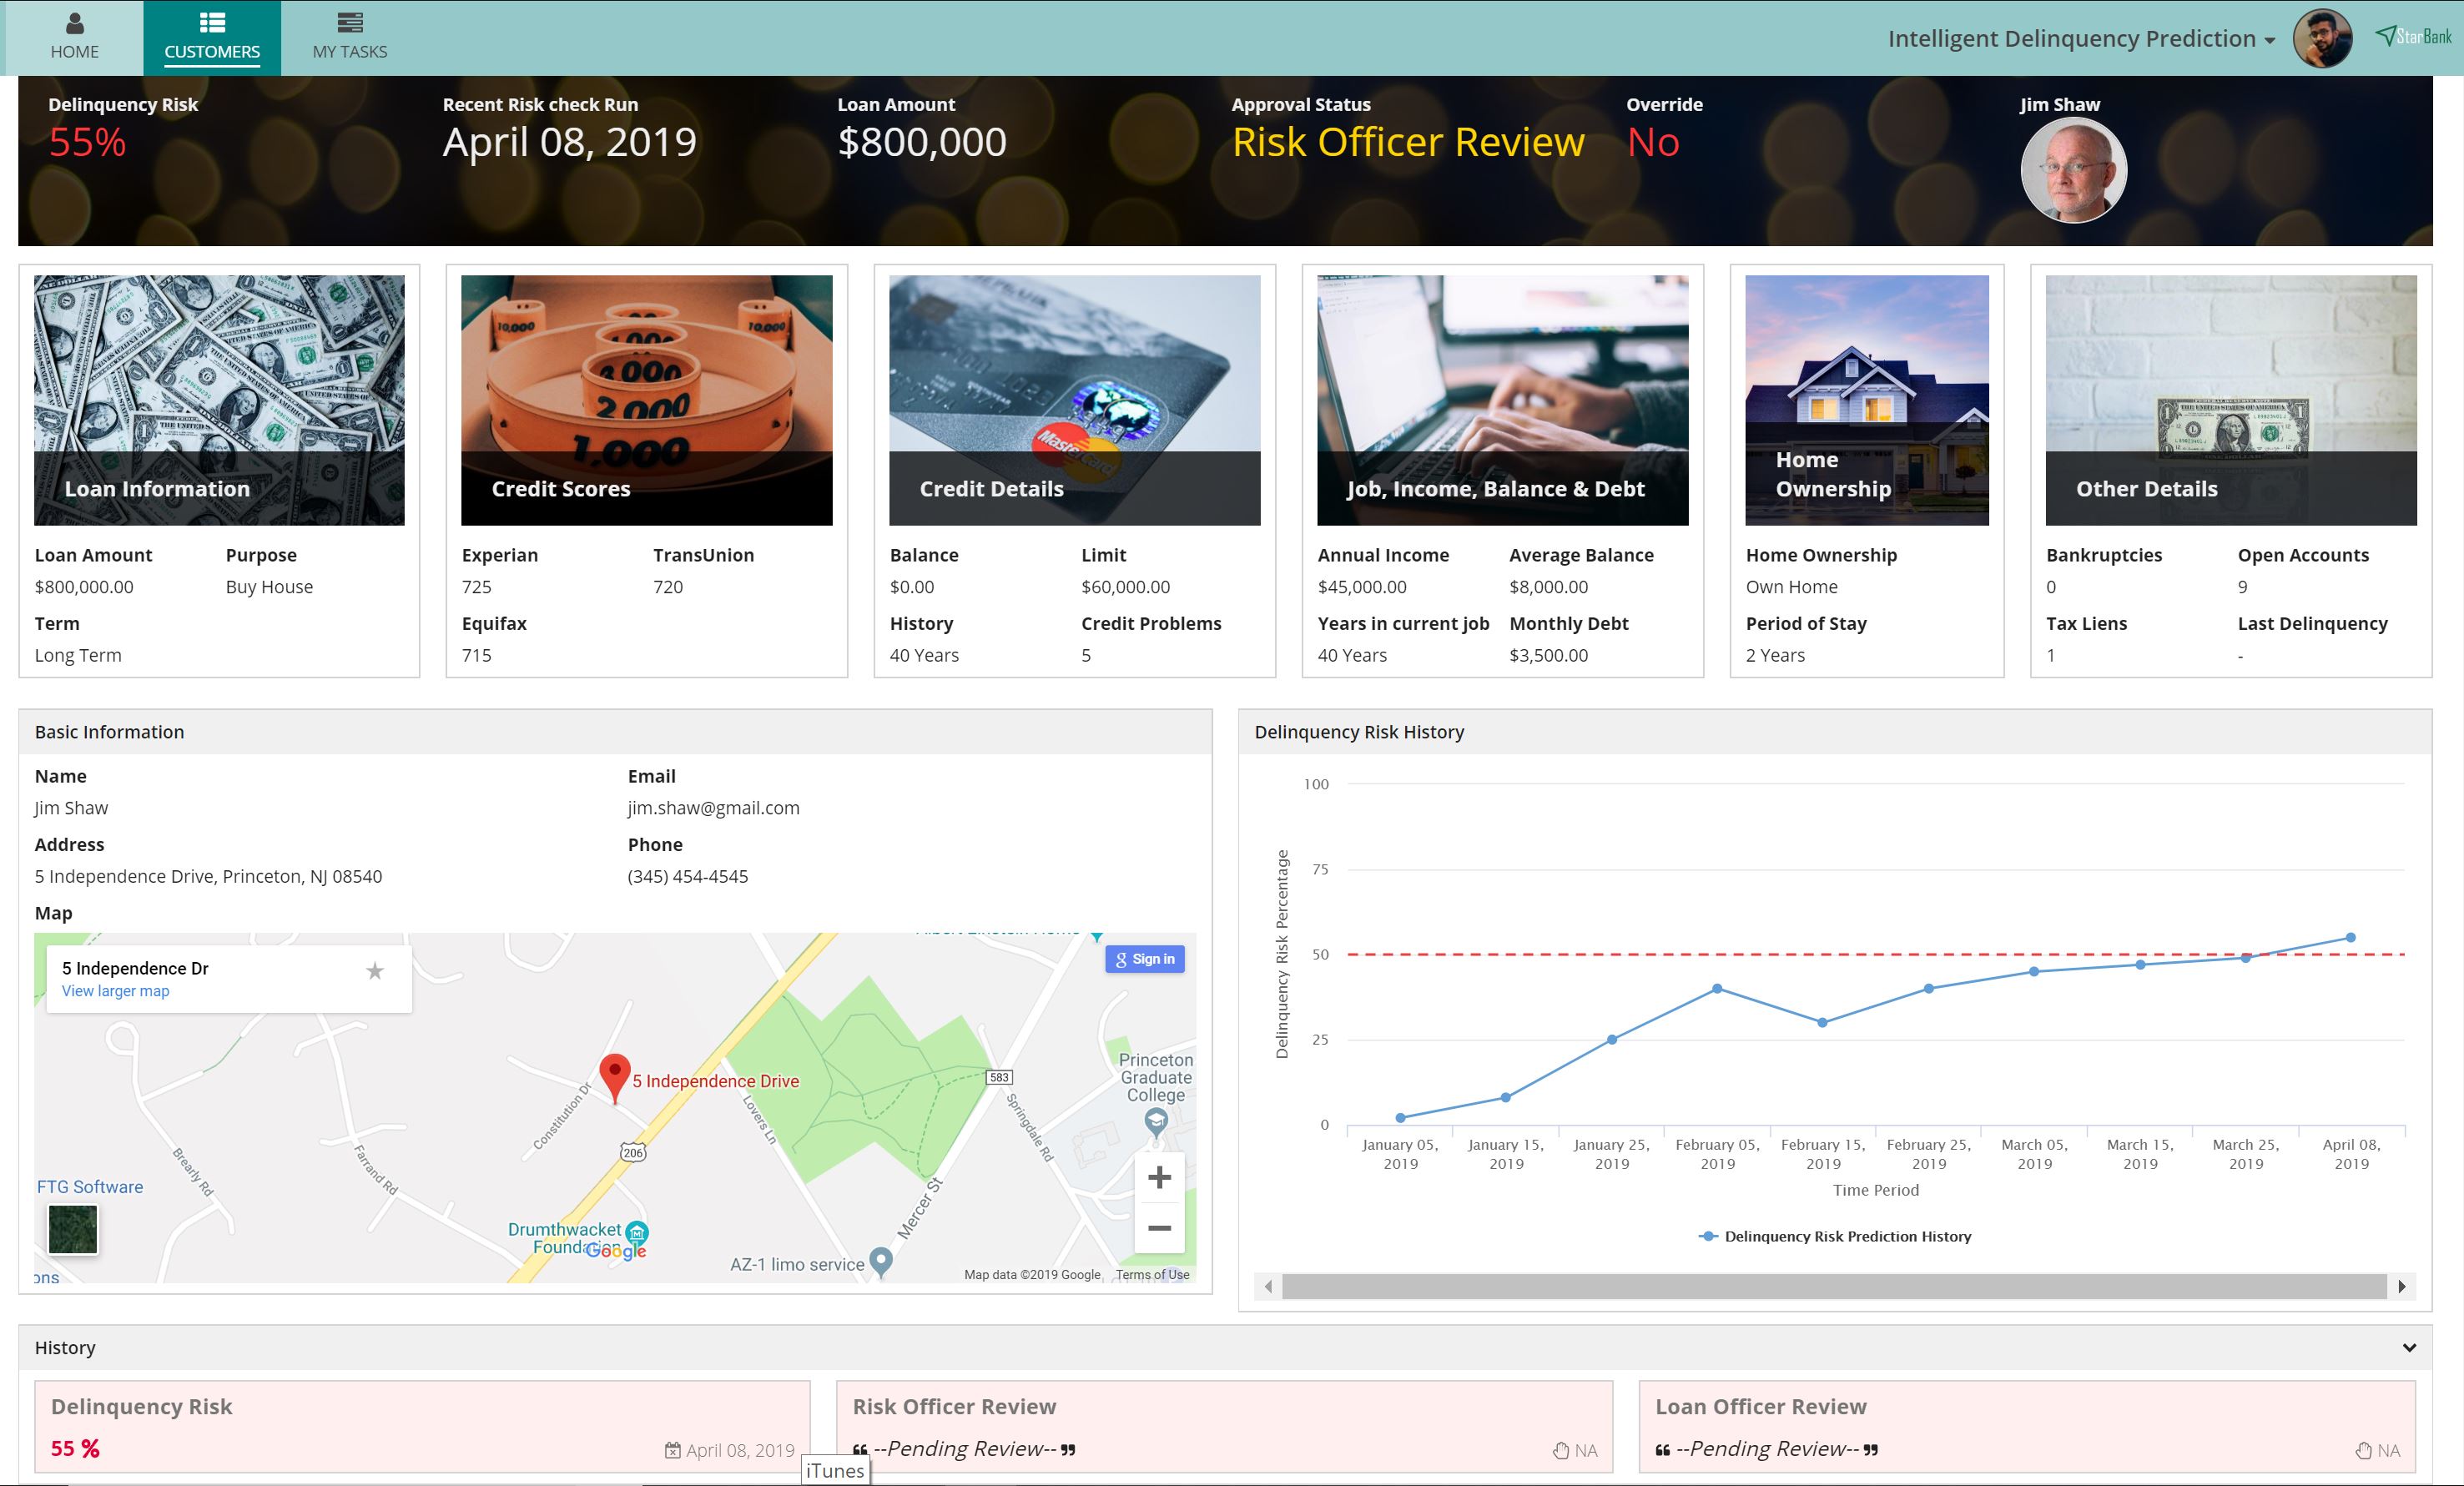Click the CUSTOMERS list icon
The image size is (2464, 1486).
tap(212, 23)
